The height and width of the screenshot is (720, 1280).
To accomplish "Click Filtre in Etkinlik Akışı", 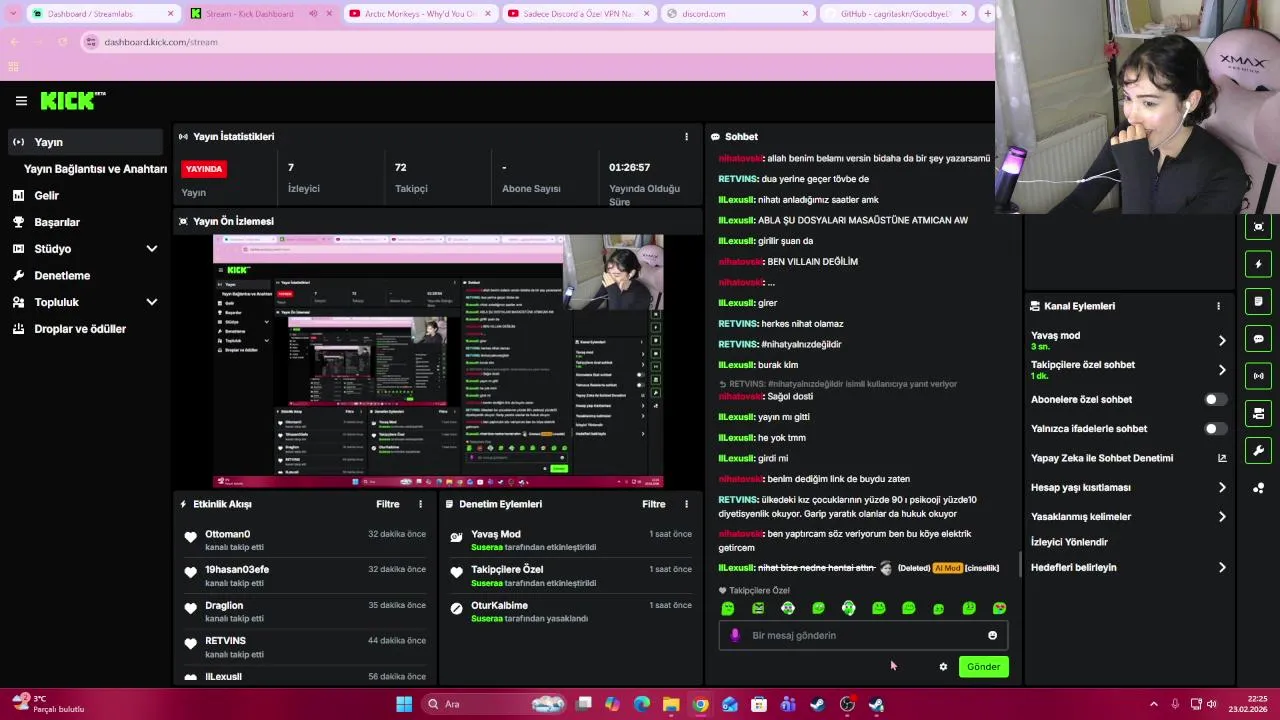I will (x=387, y=505).
